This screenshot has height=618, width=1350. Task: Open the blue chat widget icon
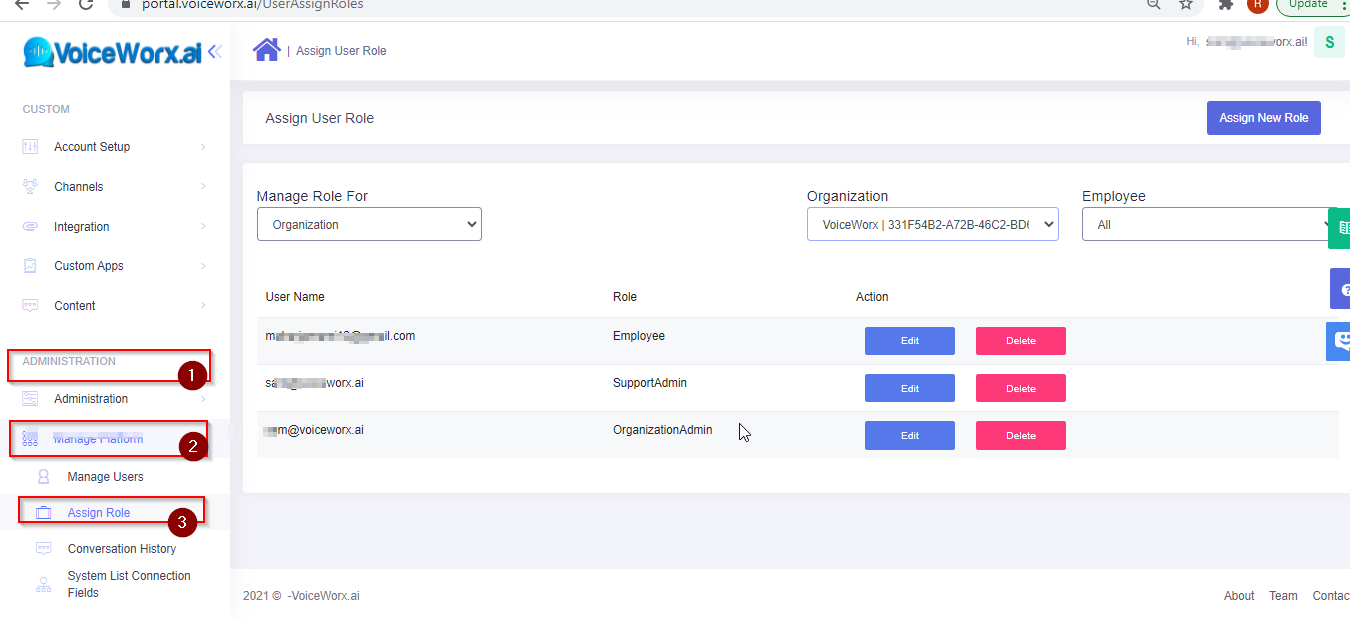[1339, 341]
